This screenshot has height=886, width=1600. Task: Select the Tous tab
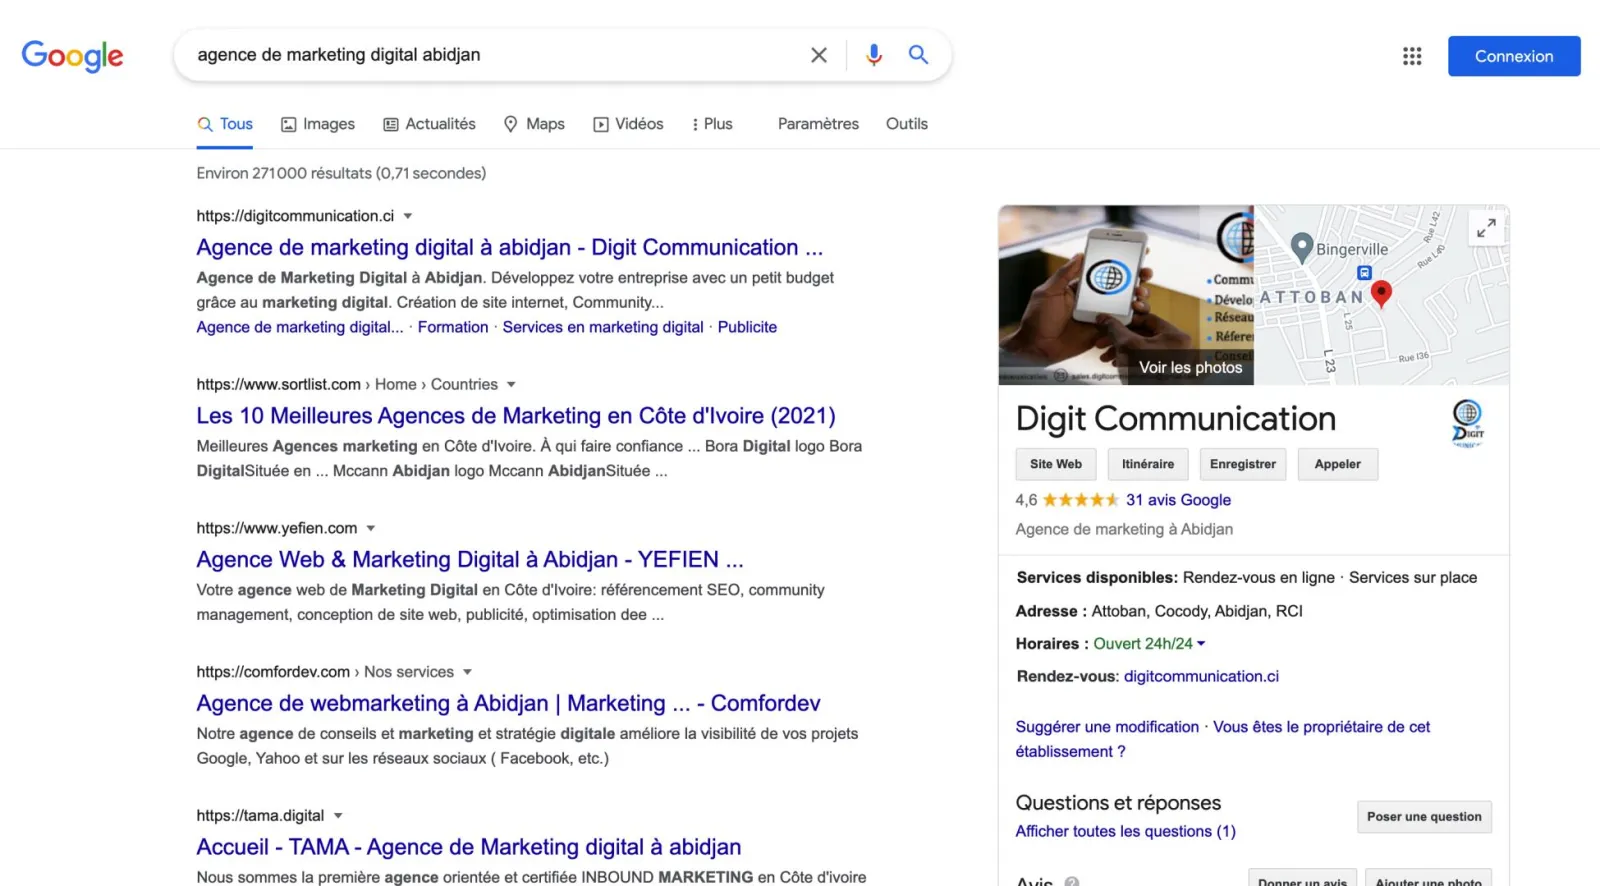pyautogui.click(x=225, y=124)
